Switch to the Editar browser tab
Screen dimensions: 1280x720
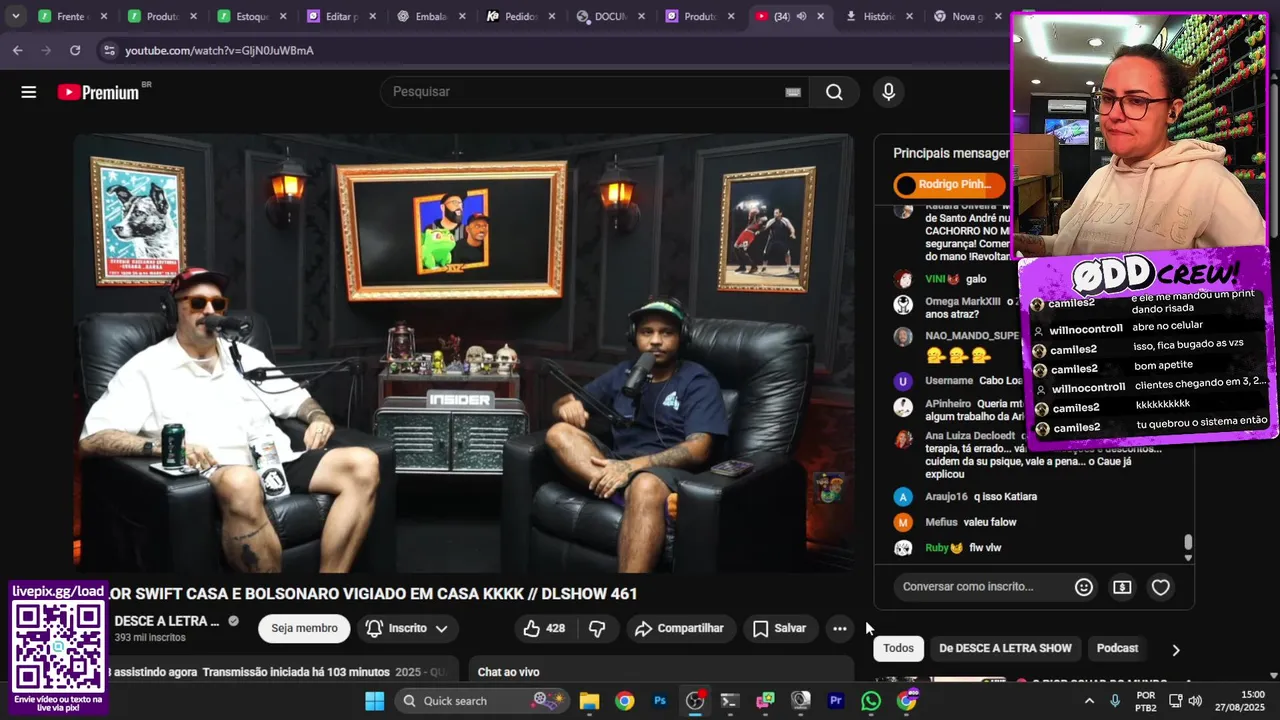[x=344, y=16]
